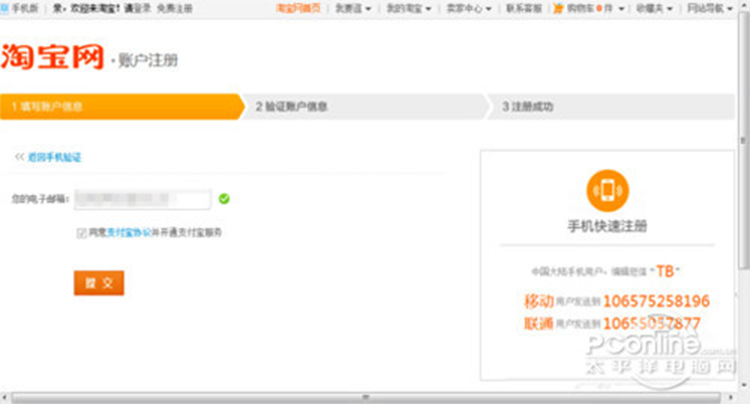Expand the 网站导航 site navigation dropdown
This screenshot has width=750, height=404.
click(x=710, y=9)
